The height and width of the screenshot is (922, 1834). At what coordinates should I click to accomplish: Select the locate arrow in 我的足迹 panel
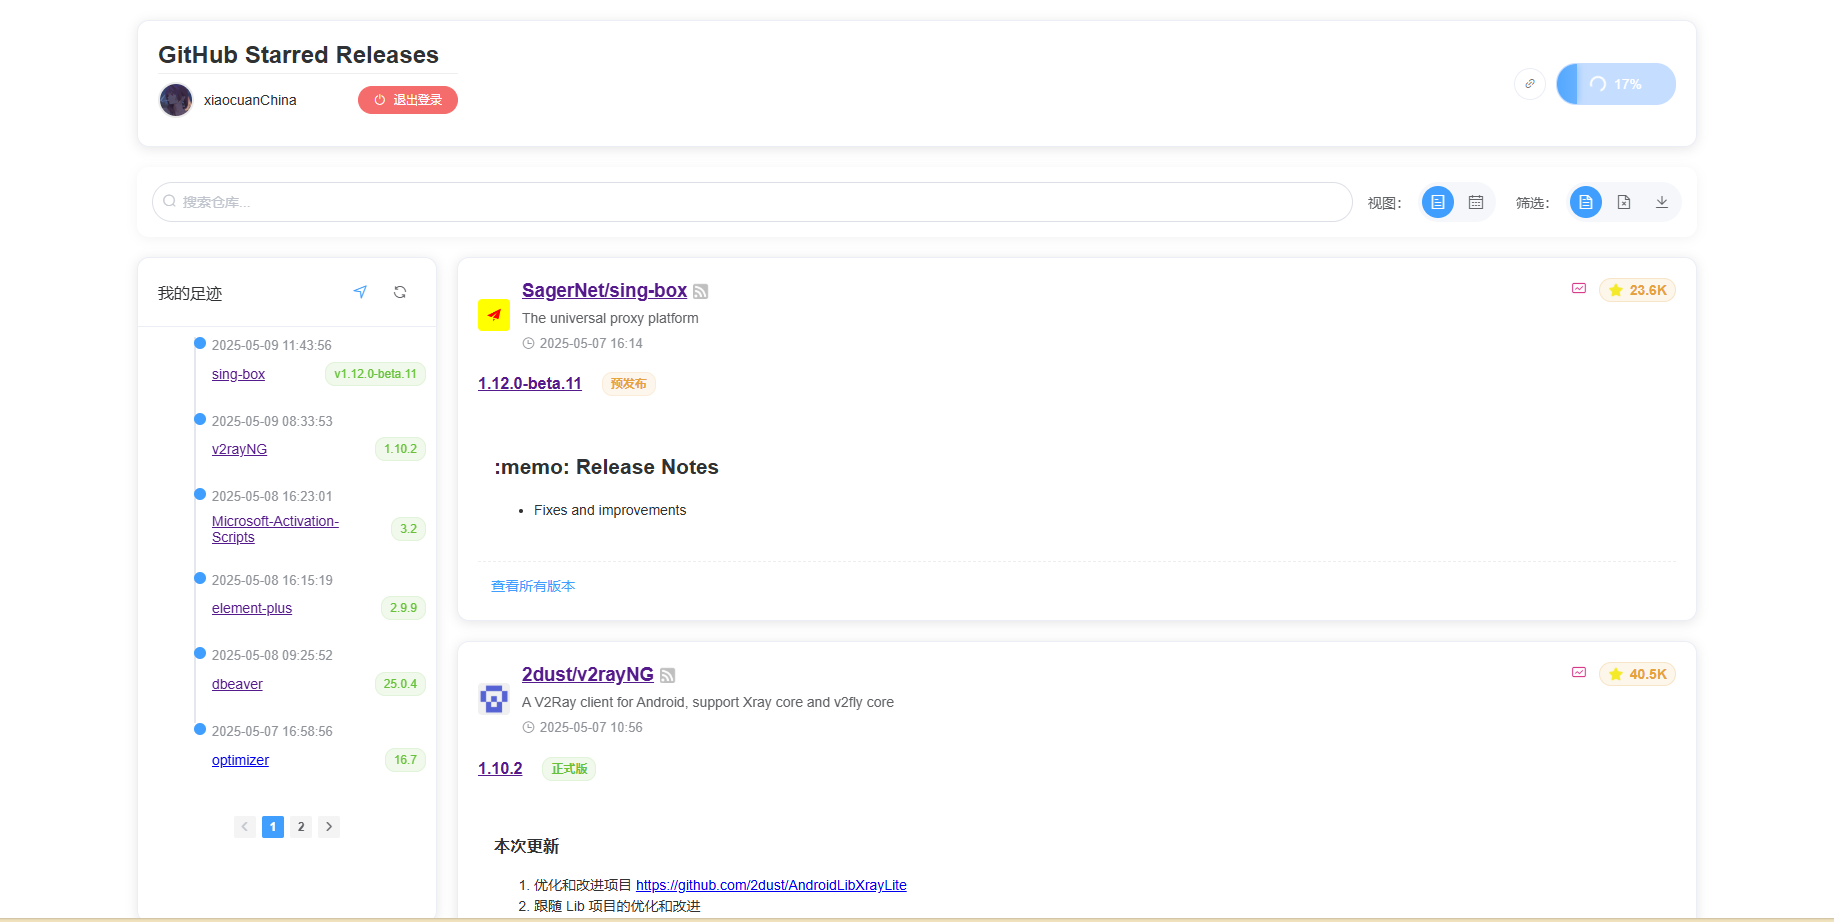(x=360, y=292)
